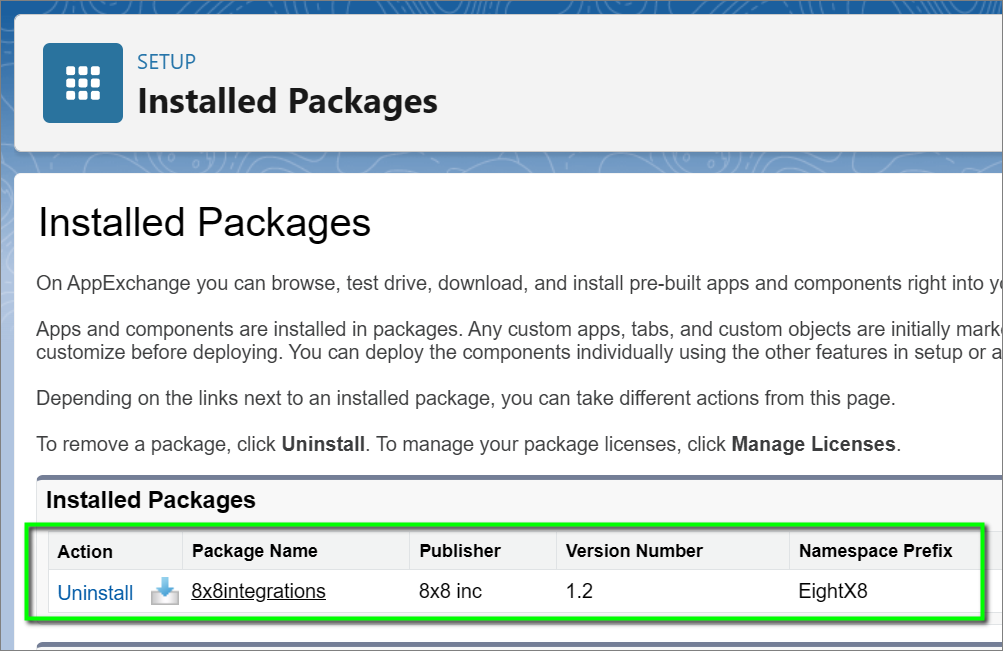Click the Uninstall link for 8x8integrations
1003x651 pixels.
[95, 593]
